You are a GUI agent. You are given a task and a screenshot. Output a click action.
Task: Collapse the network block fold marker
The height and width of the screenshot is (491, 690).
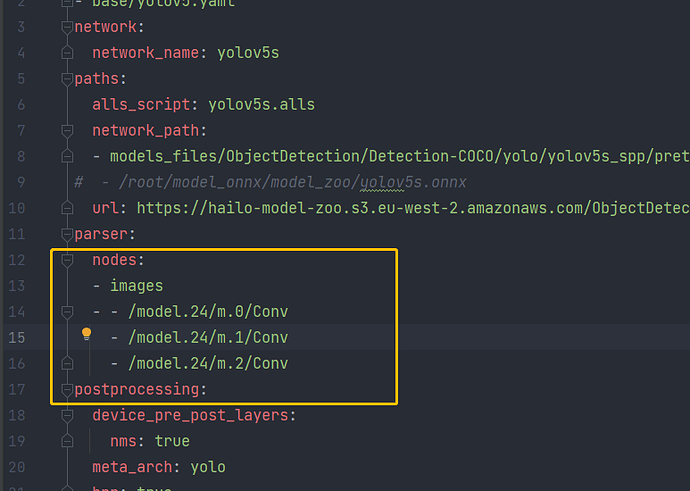(67, 27)
